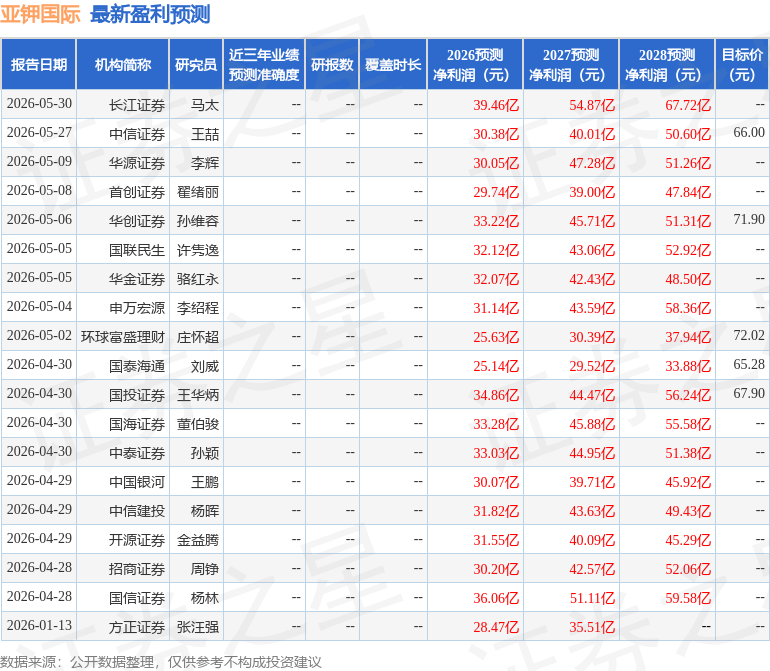The height and width of the screenshot is (671, 770).
Task: Click the 近三年业绩预测准确度 column header
Action: pyautogui.click(x=264, y=64)
